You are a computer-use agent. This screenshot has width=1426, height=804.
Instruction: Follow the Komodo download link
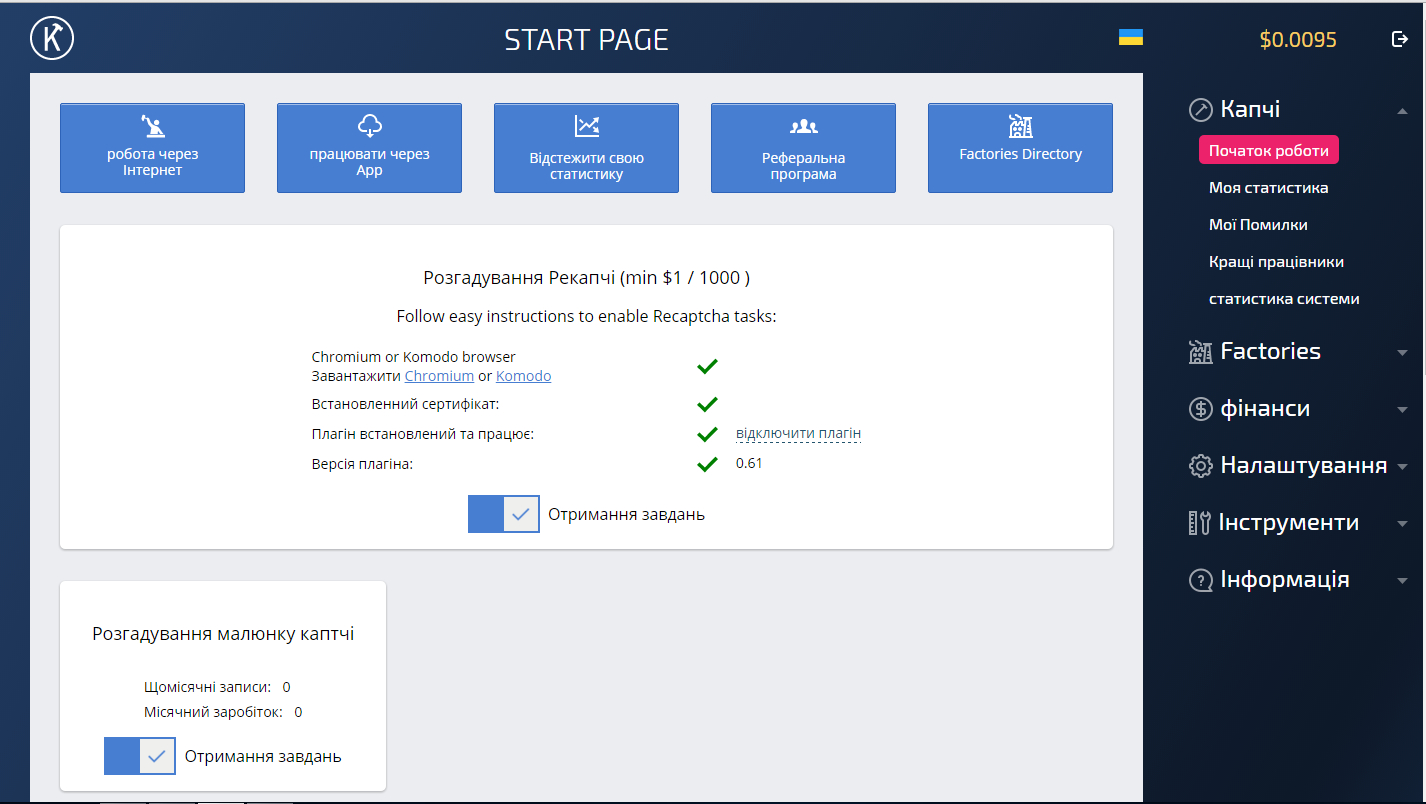coord(523,376)
